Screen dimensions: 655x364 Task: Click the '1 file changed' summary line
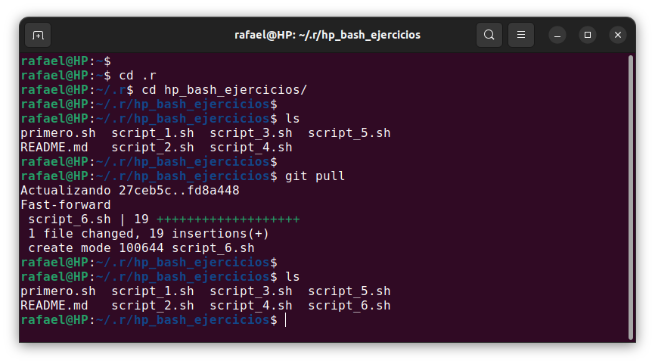point(148,234)
